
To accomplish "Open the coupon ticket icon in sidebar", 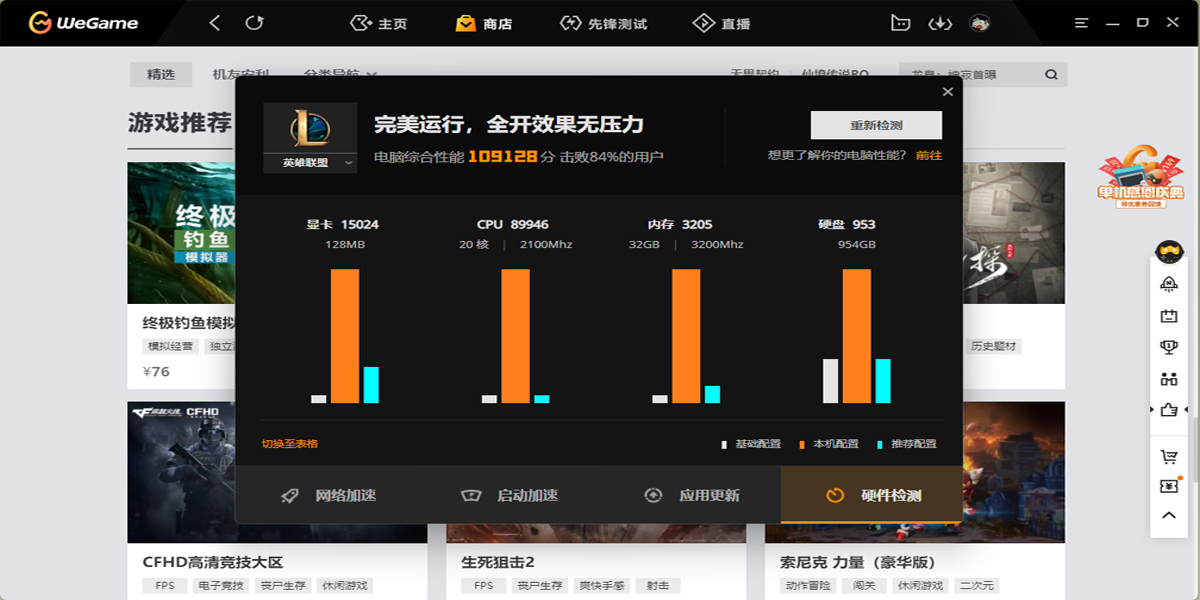I will pyautogui.click(x=1168, y=486).
